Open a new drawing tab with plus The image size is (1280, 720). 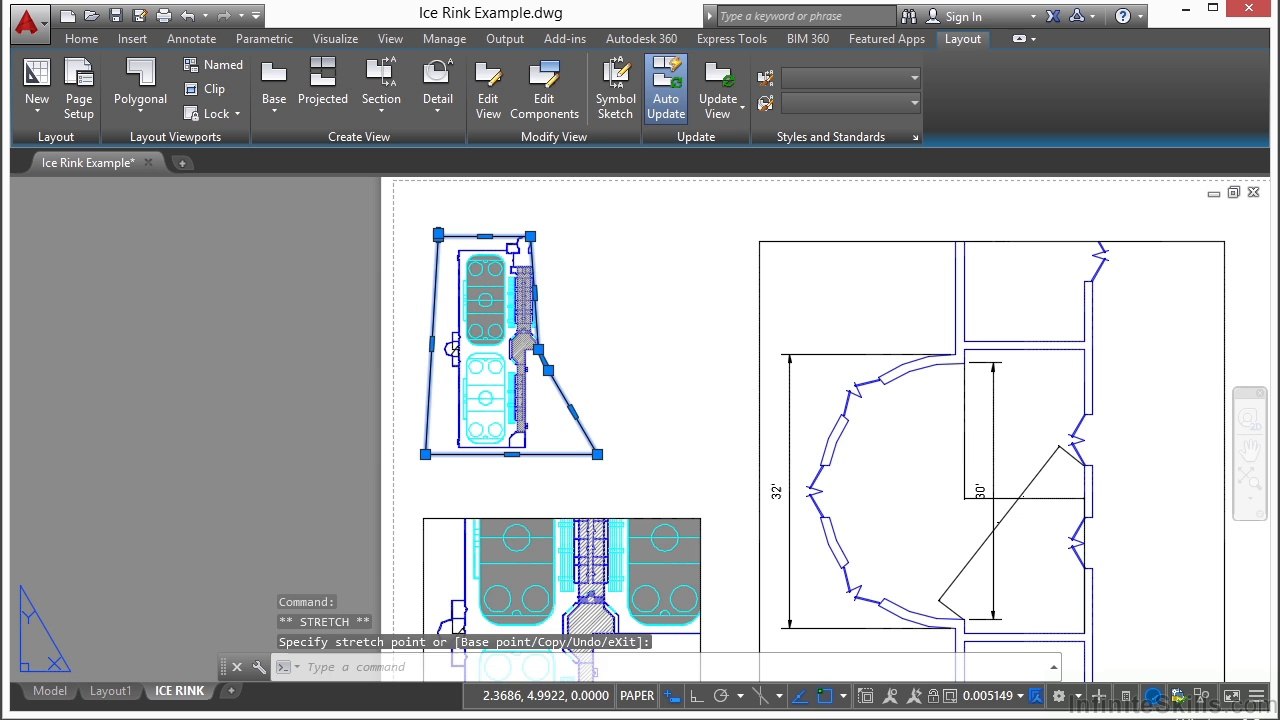[x=182, y=163]
